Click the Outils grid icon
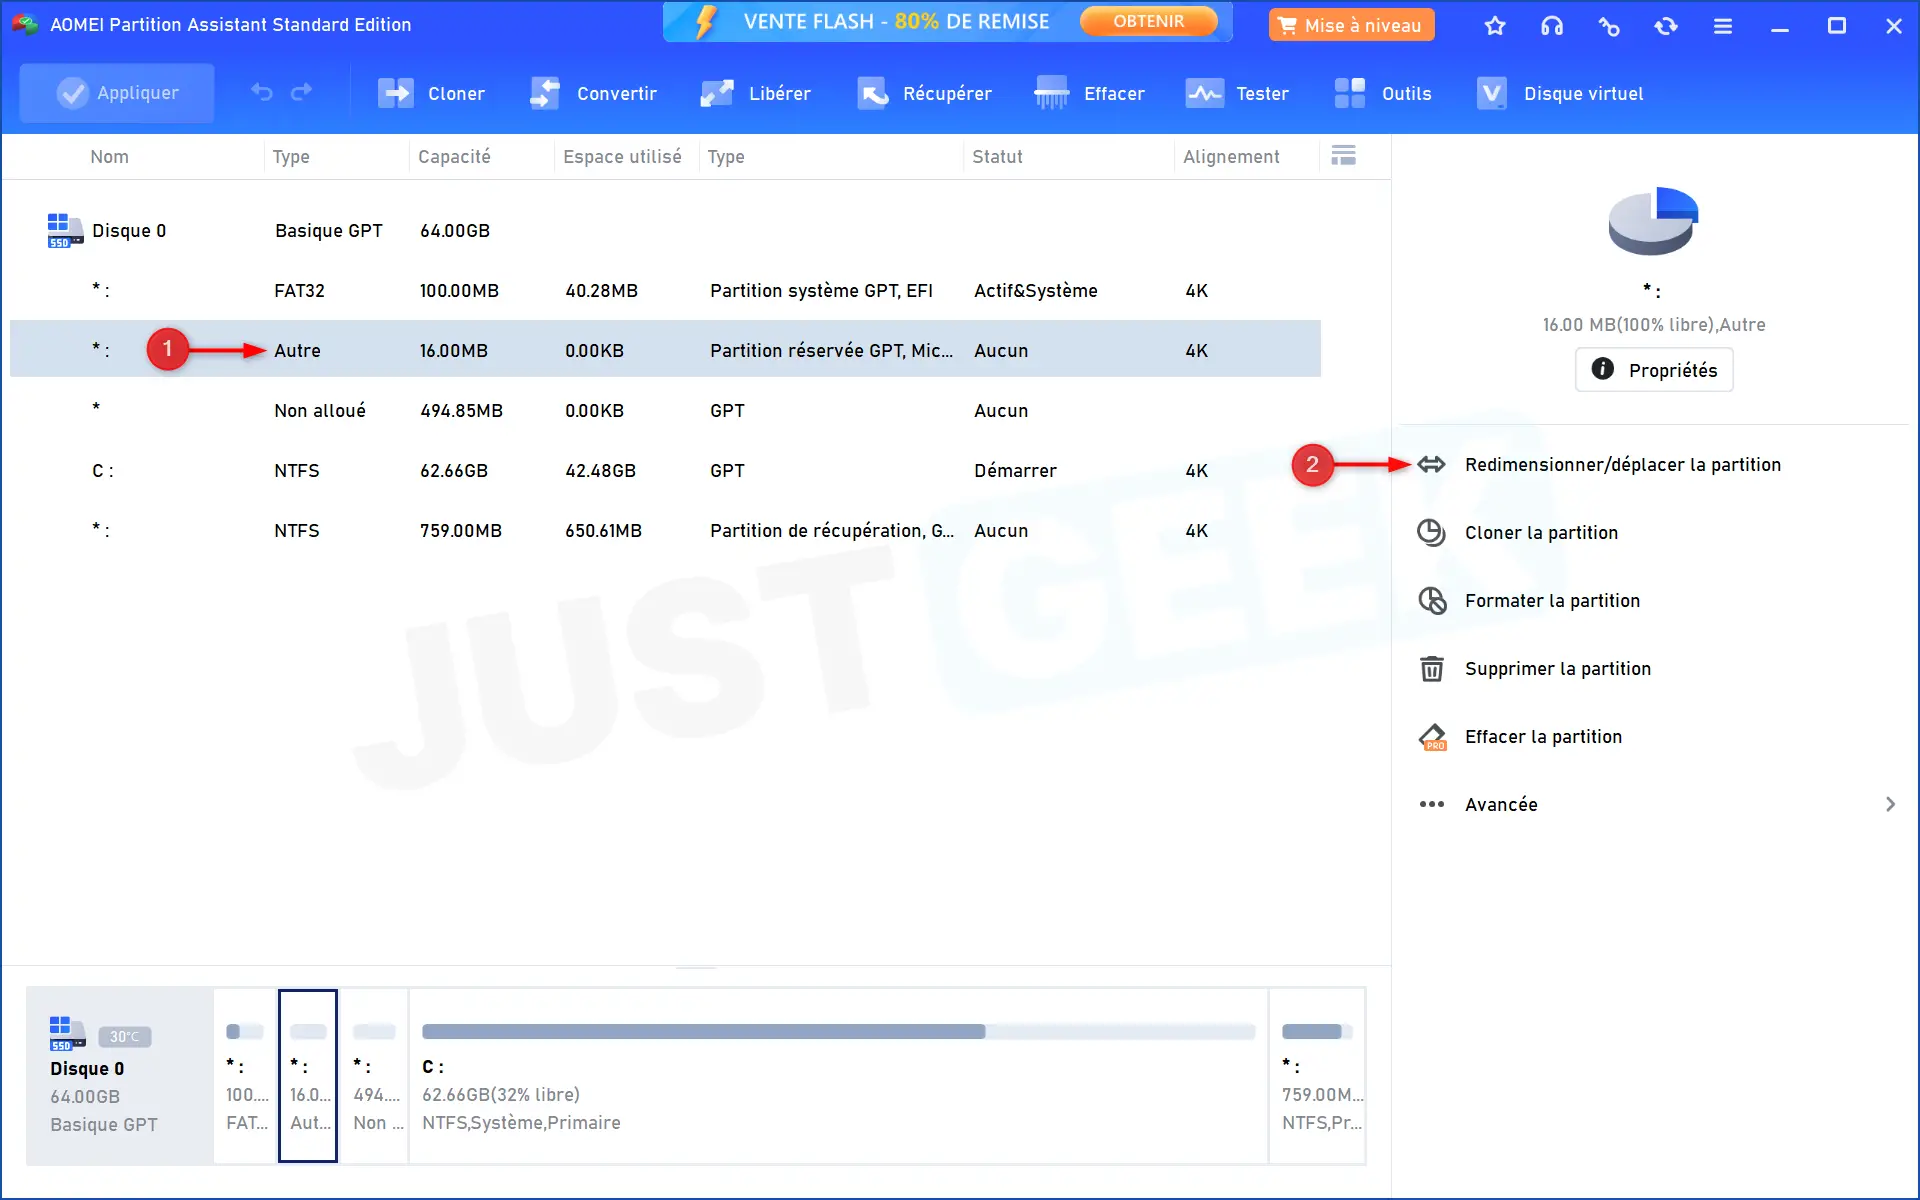The width and height of the screenshot is (1920, 1200). click(x=1350, y=93)
